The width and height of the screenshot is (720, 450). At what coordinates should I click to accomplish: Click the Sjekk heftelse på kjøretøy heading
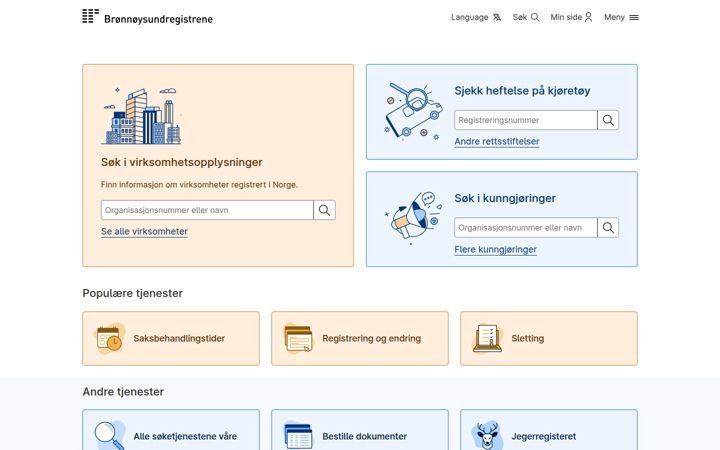[522, 91]
